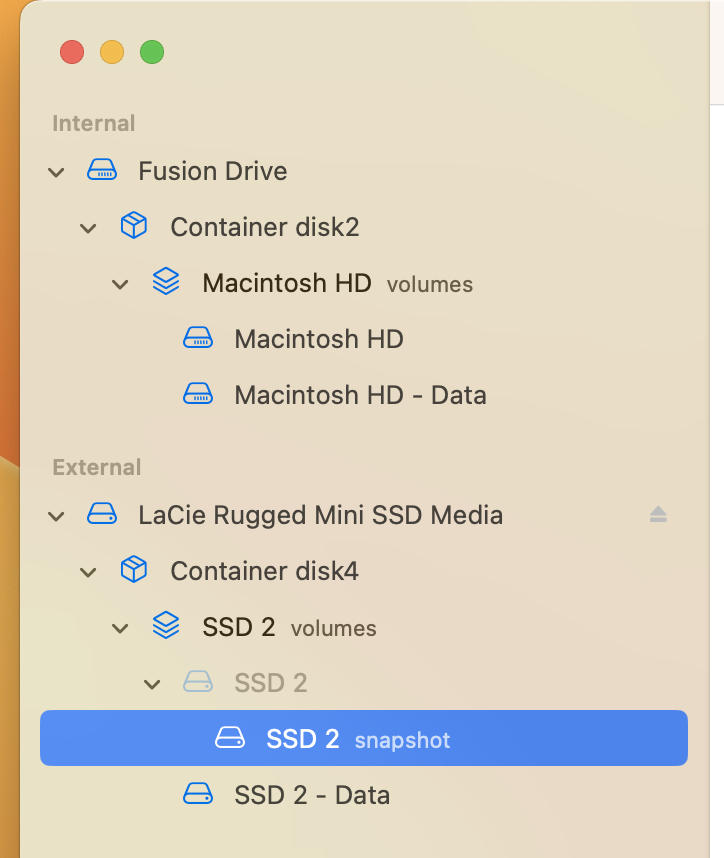
Task: Collapse the greyed-out SSD 2 volume
Action: tap(153, 684)
